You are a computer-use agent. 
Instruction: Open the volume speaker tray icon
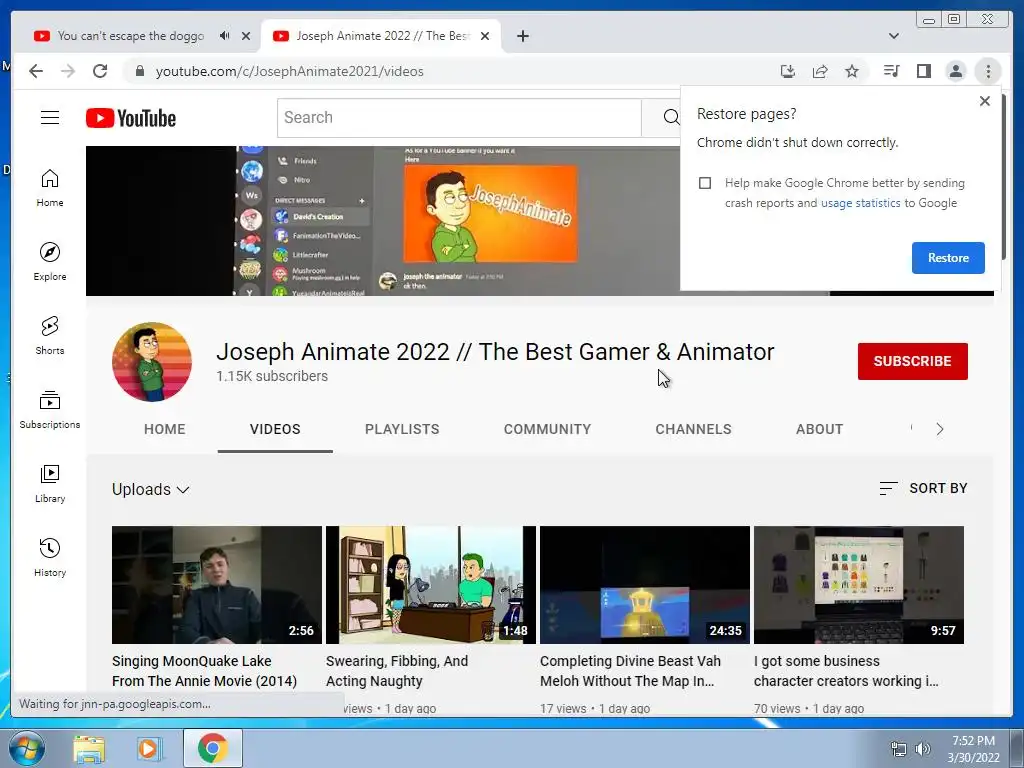(923, 749)
